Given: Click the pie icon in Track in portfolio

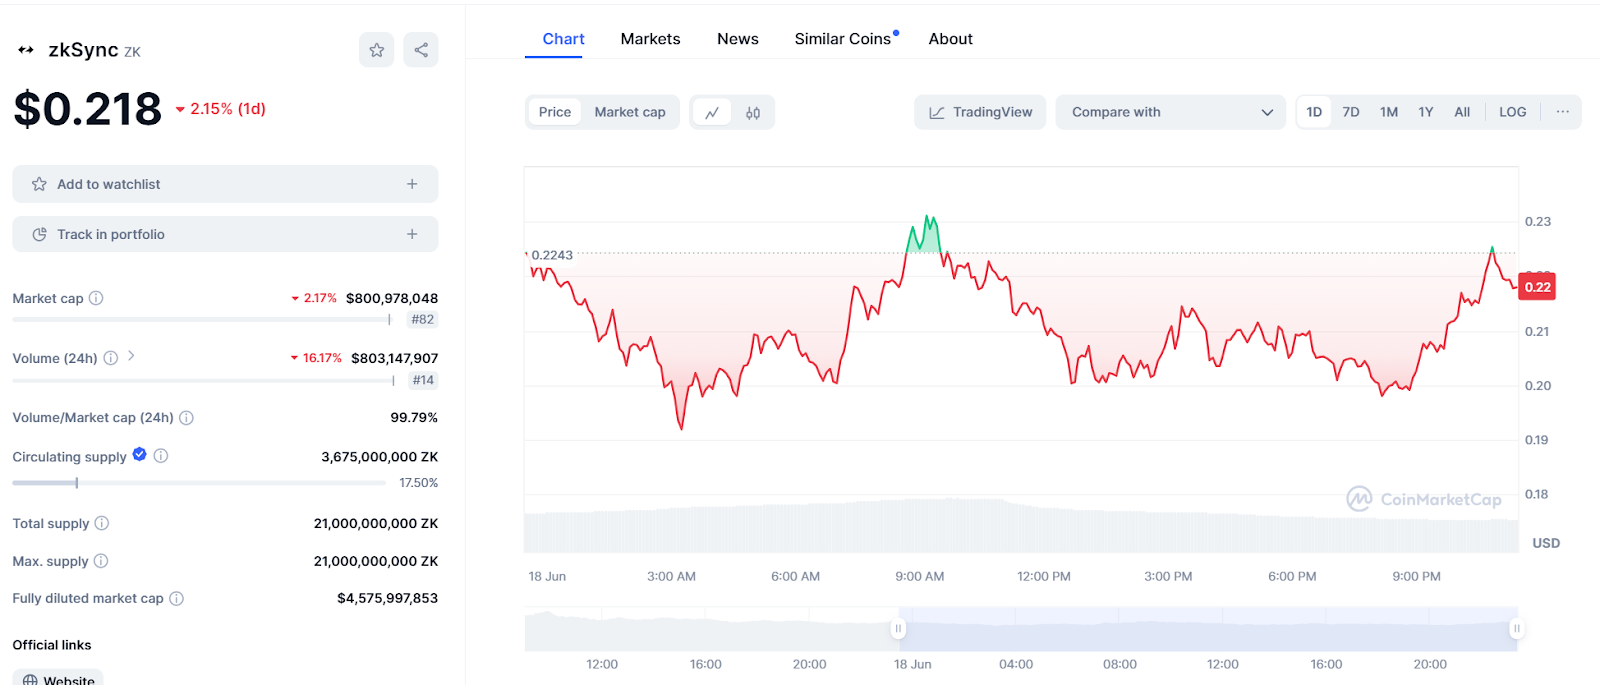Looking at the screenshot, I should [39, 234].
